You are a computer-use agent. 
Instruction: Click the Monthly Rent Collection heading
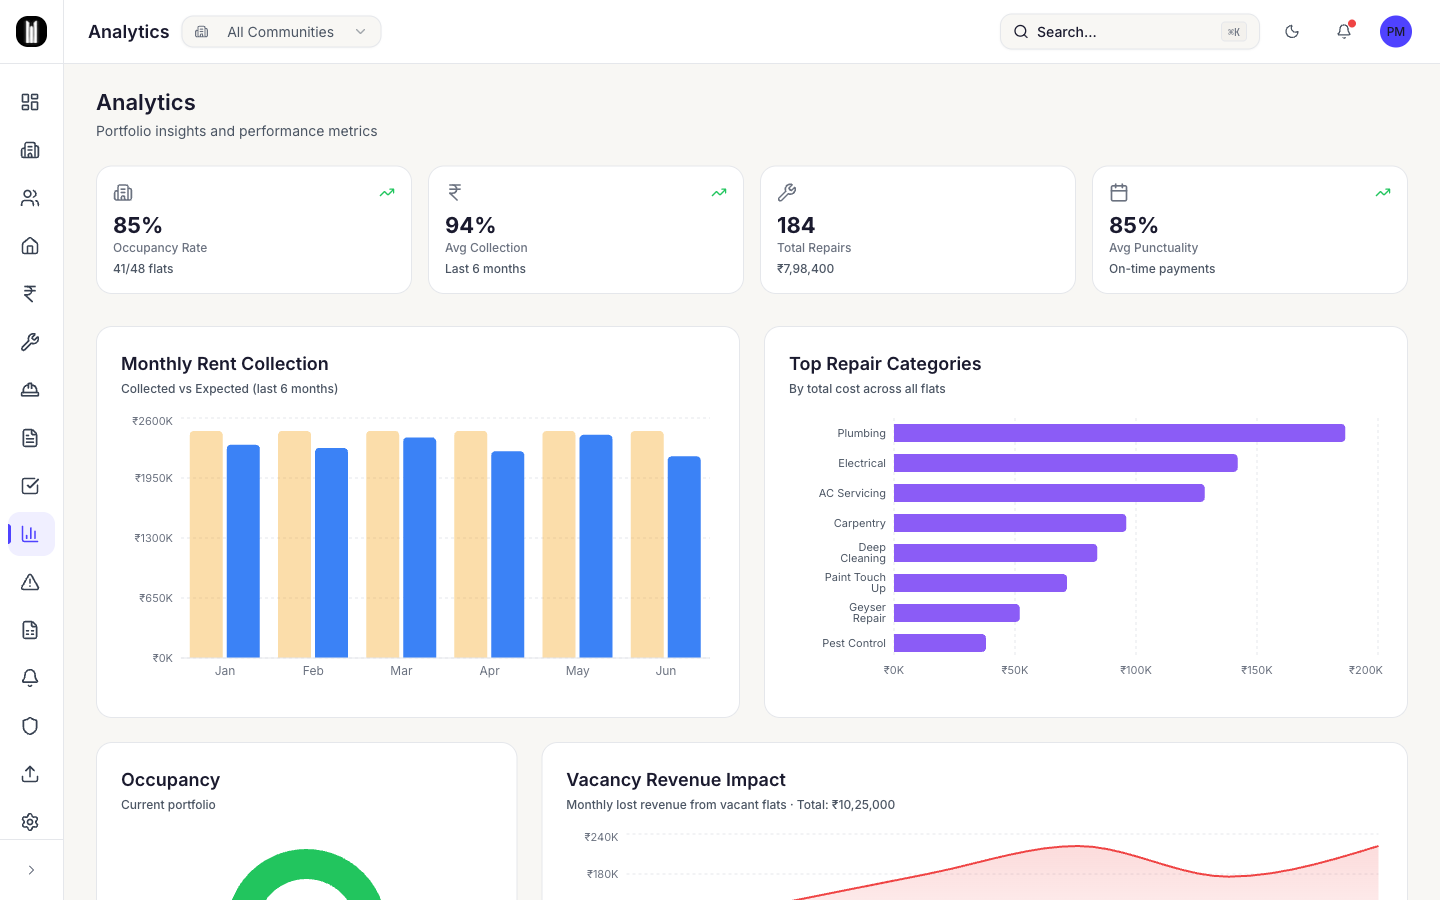(225, 364)
